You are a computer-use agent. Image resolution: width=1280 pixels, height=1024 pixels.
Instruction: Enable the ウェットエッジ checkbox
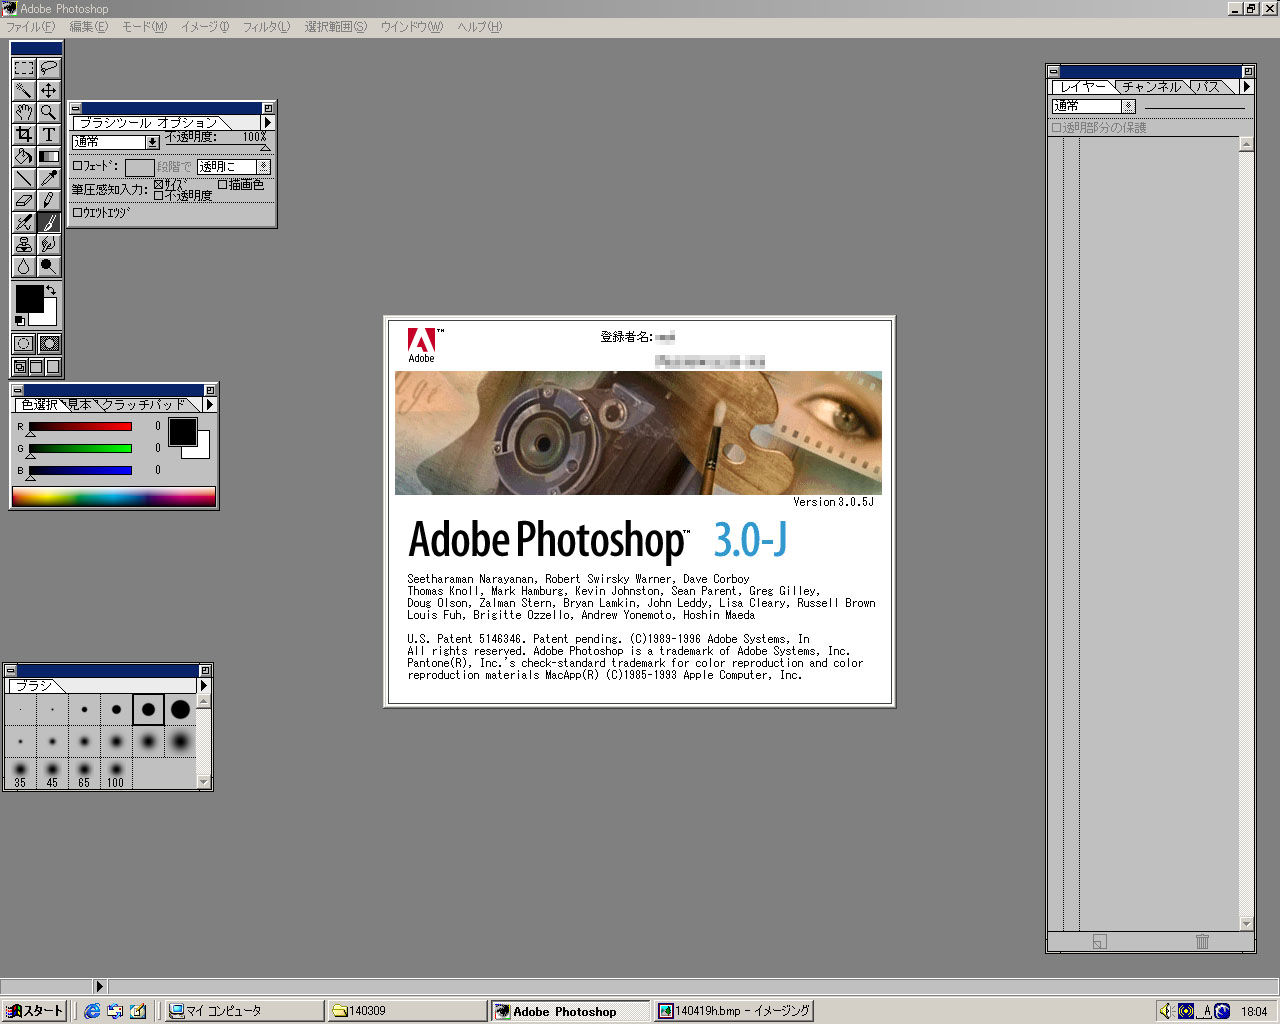[x=78, y=212]
